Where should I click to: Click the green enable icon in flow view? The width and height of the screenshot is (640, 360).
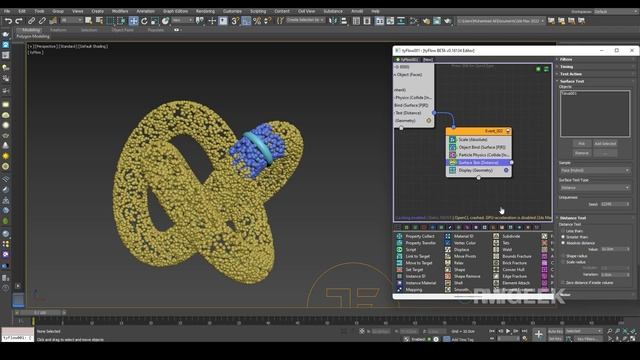538,69
